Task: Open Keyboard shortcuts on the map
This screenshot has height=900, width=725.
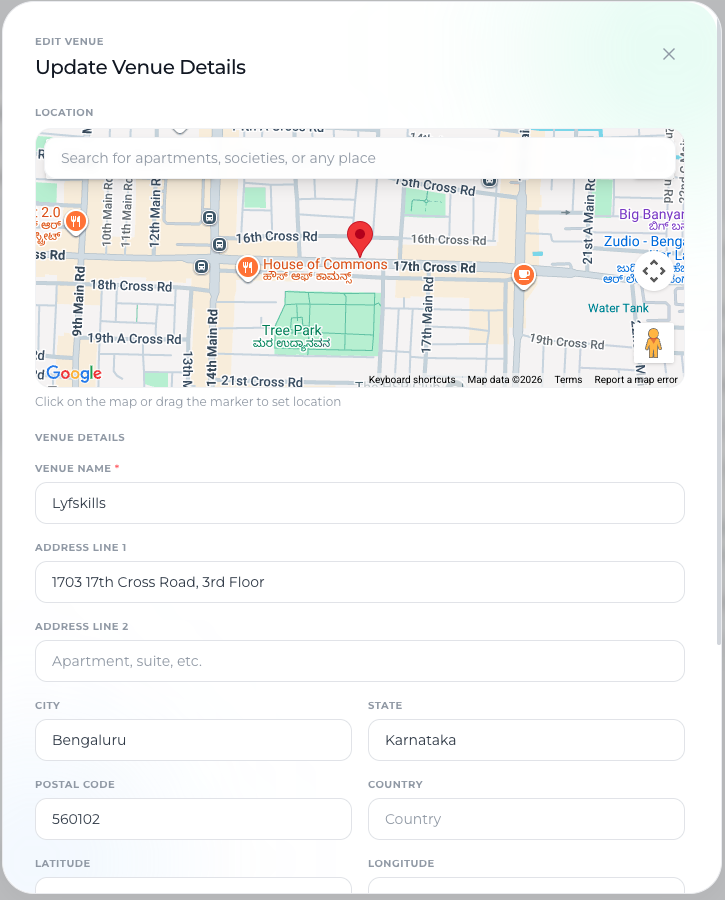Action: pyautogui.click(x=412, y=379)
